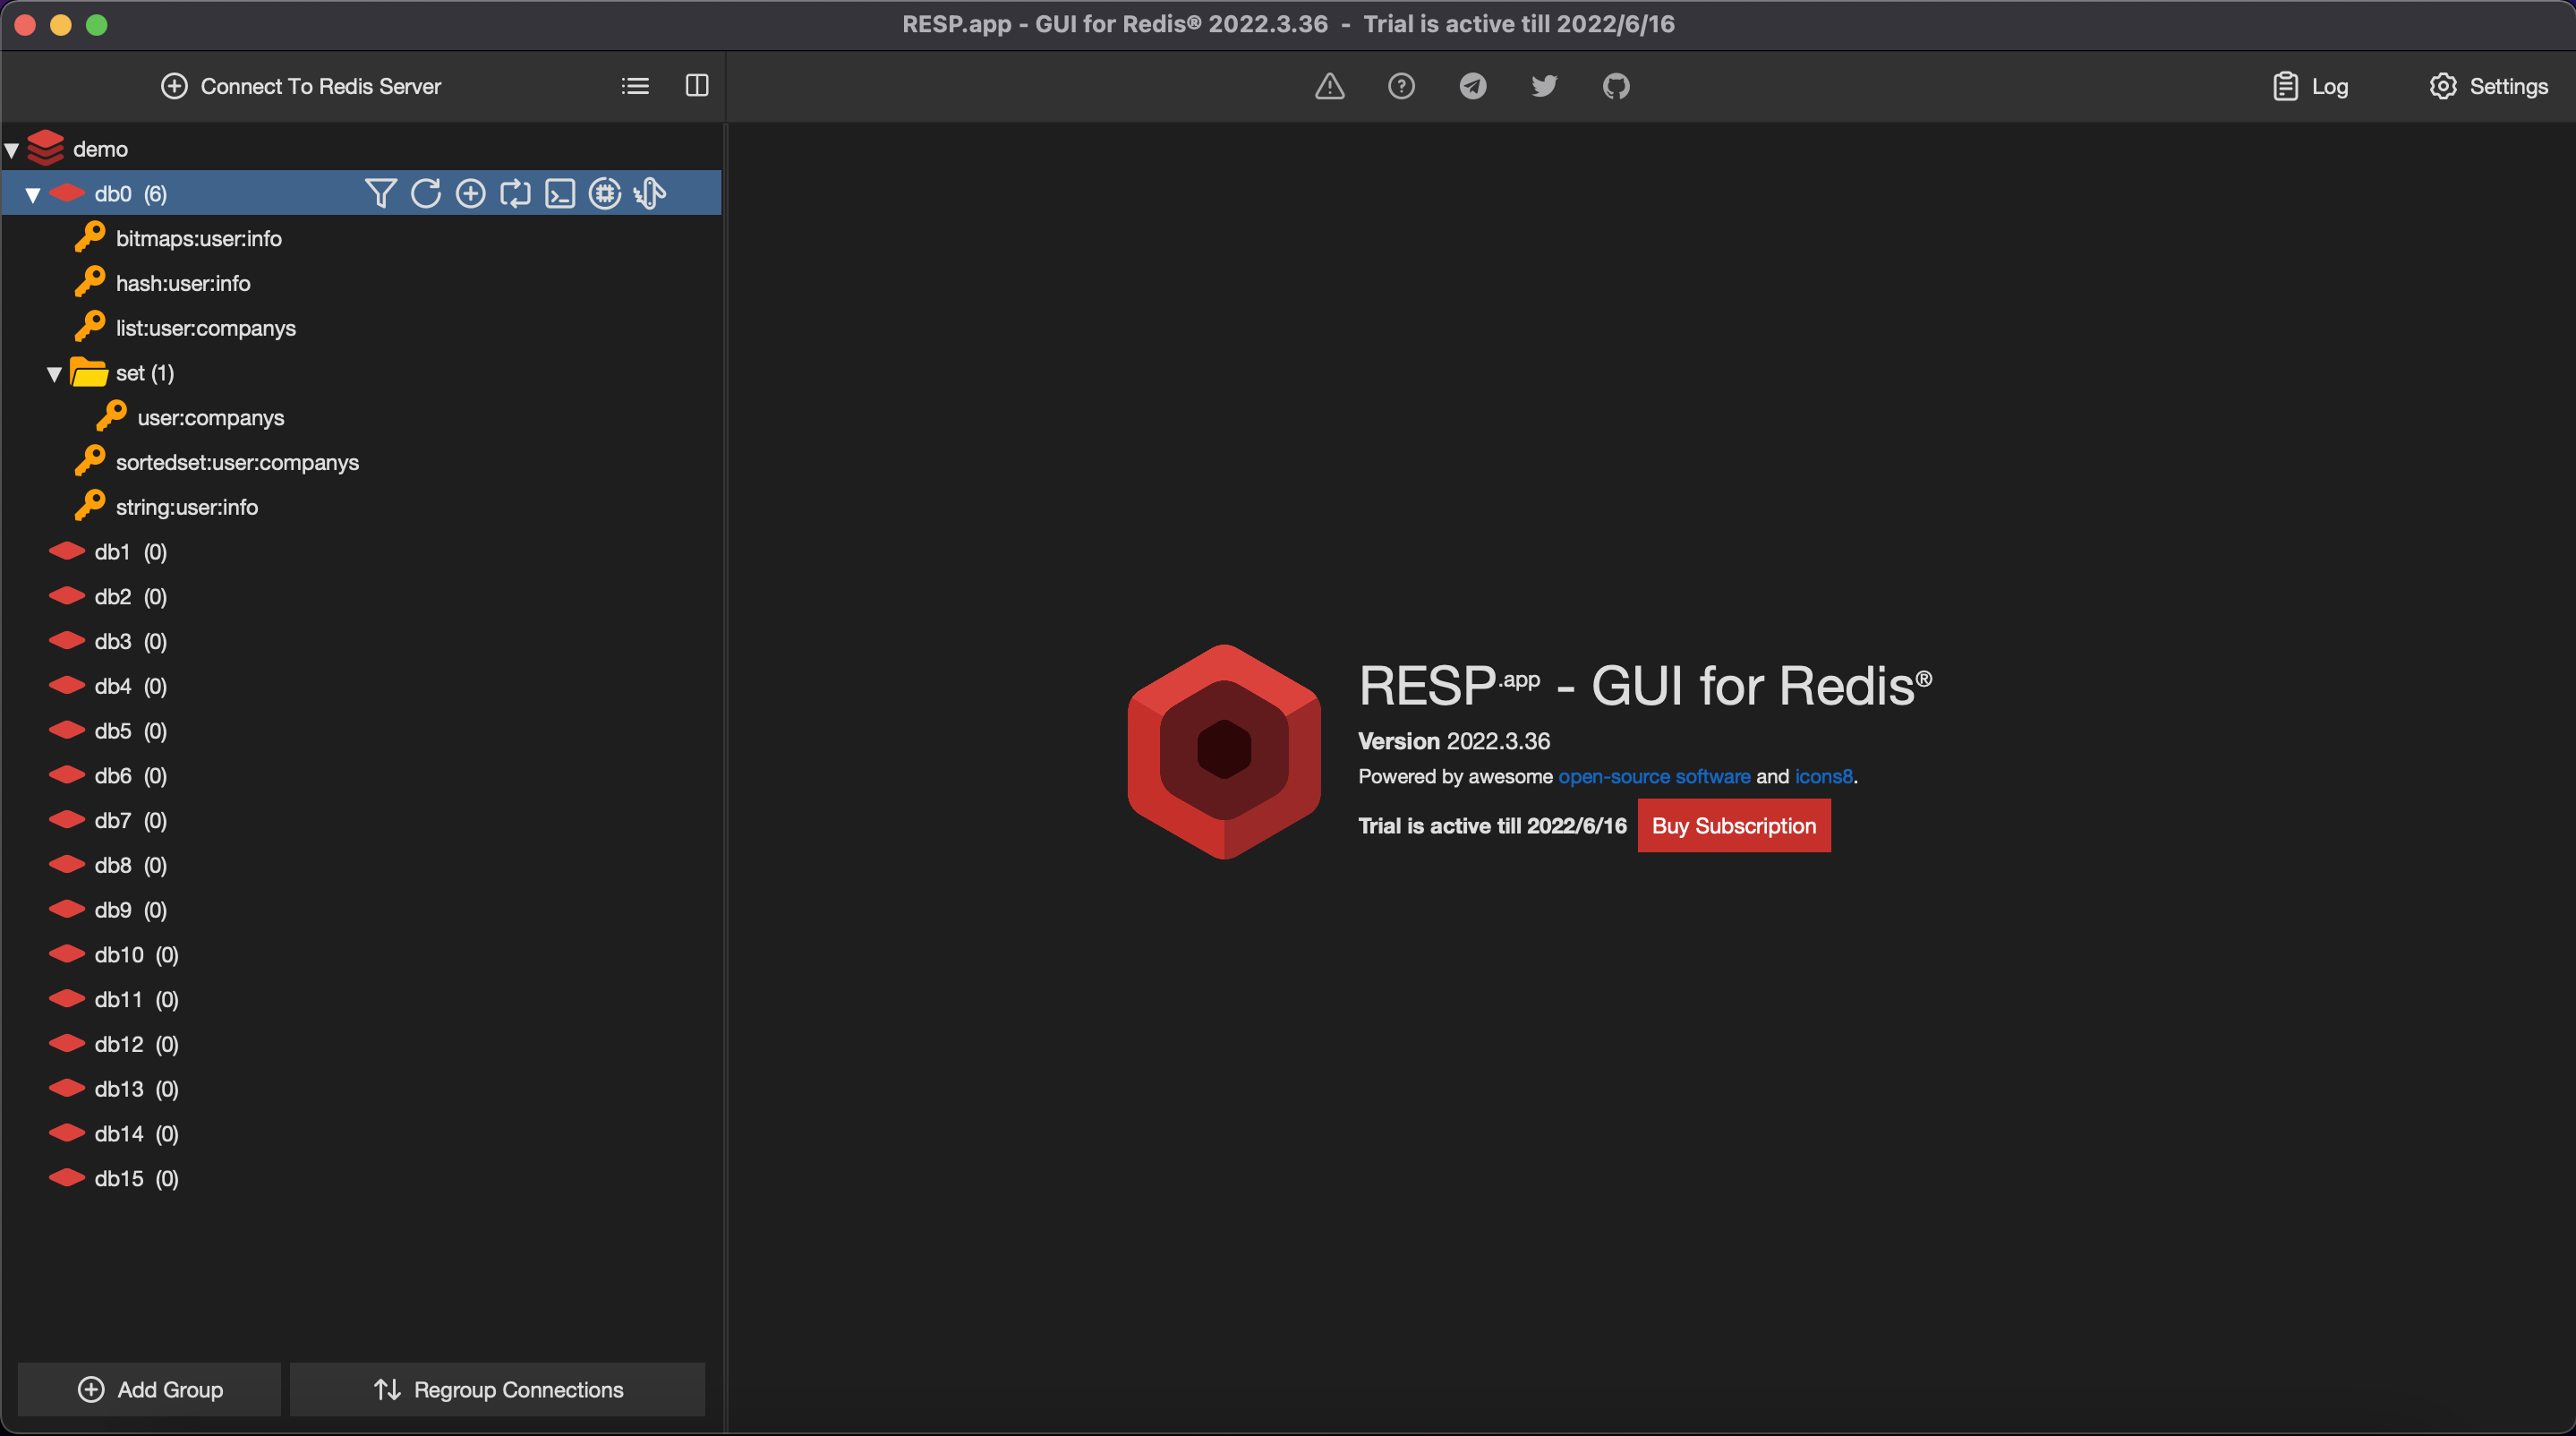2576x1436 pixels.
Task: Open the help question mark icon
Action: click(1401, 86)
